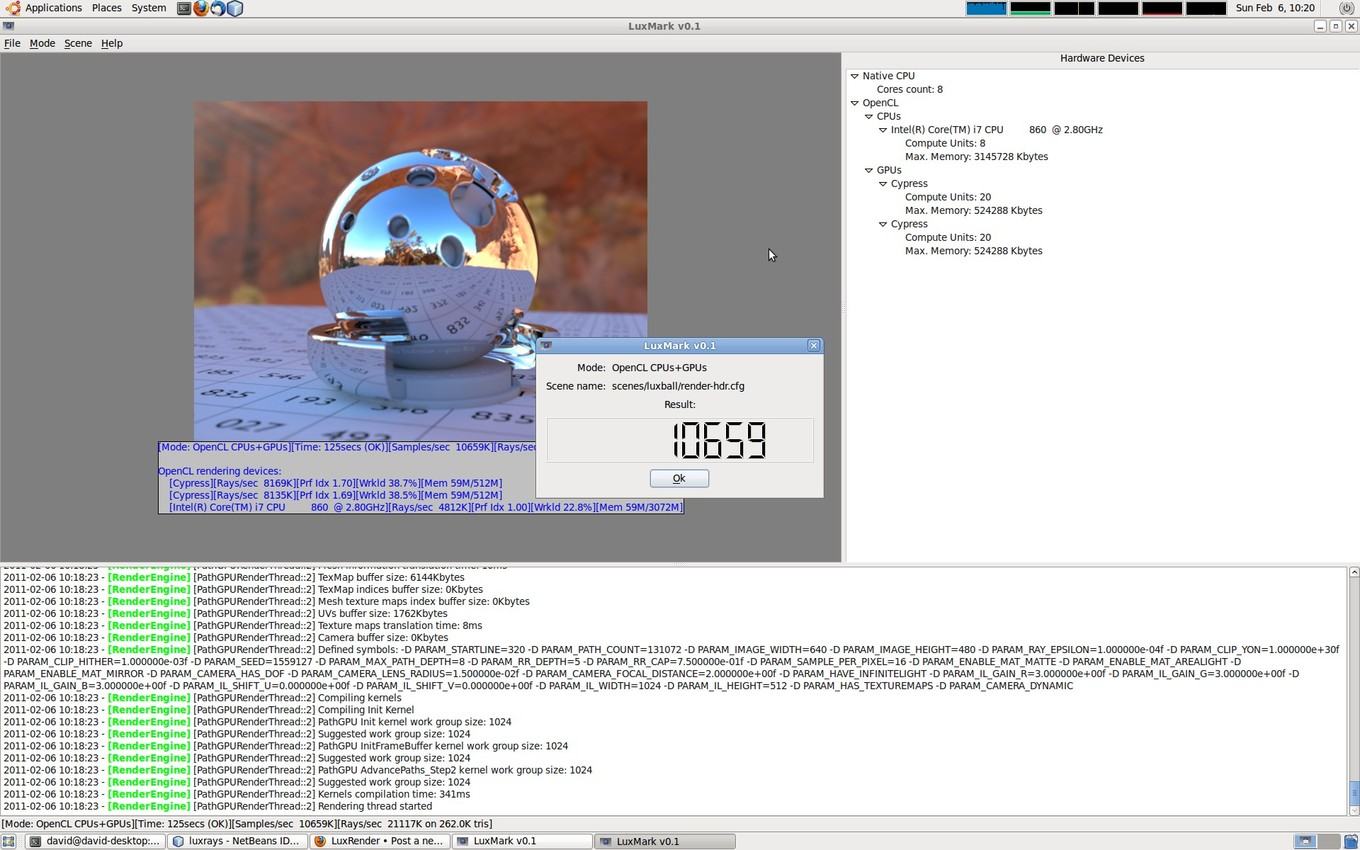Open the Applications menu

click(53, 8)
